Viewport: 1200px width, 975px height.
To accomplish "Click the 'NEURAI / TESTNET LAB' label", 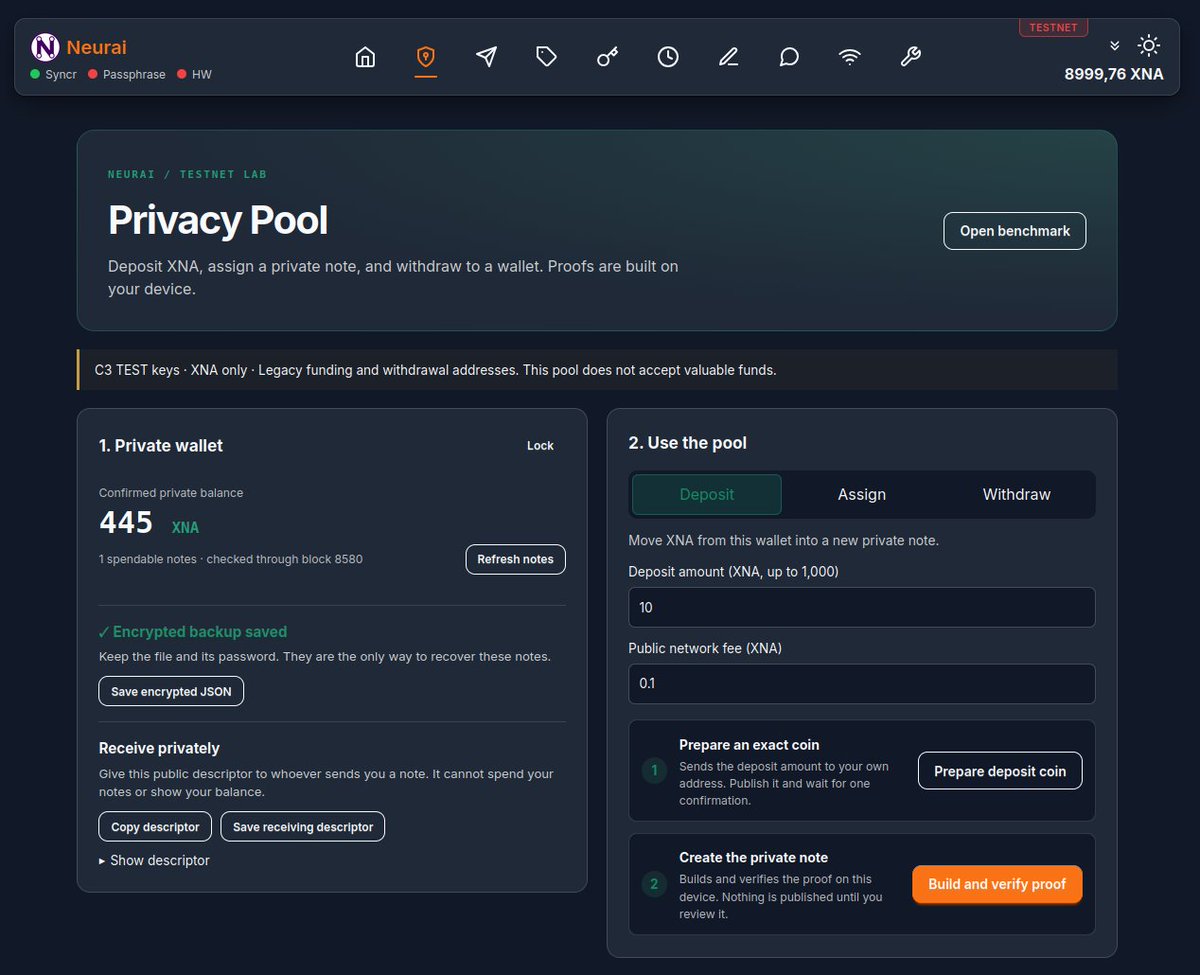I will [x=188, y=174].
